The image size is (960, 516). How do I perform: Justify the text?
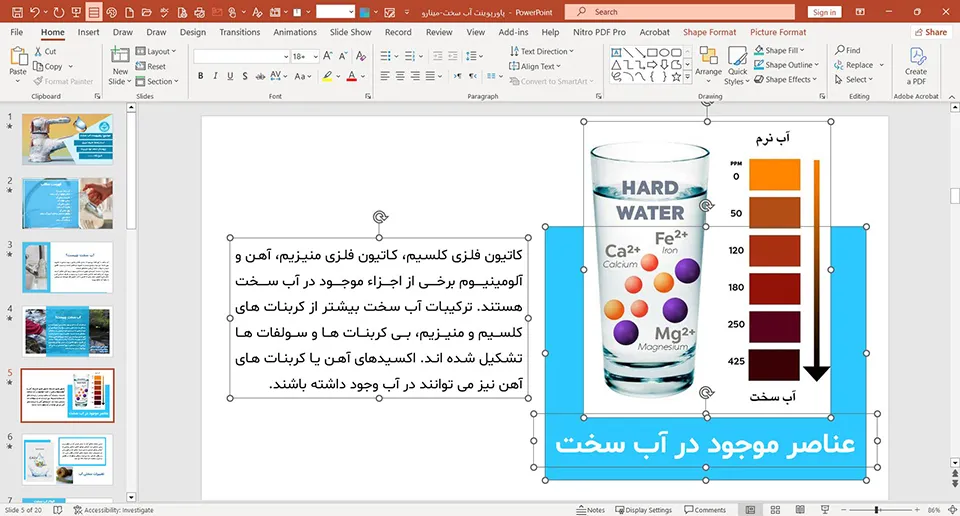pos(430,76)
